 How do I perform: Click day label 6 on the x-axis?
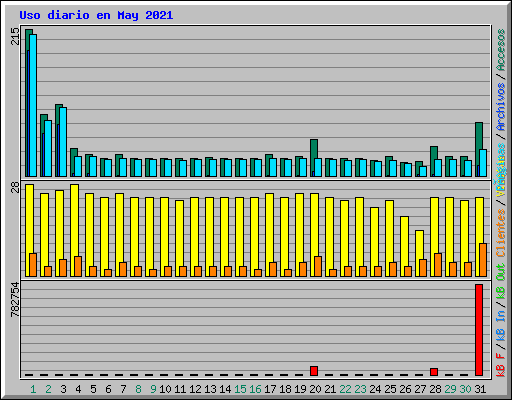coord(108,389)
